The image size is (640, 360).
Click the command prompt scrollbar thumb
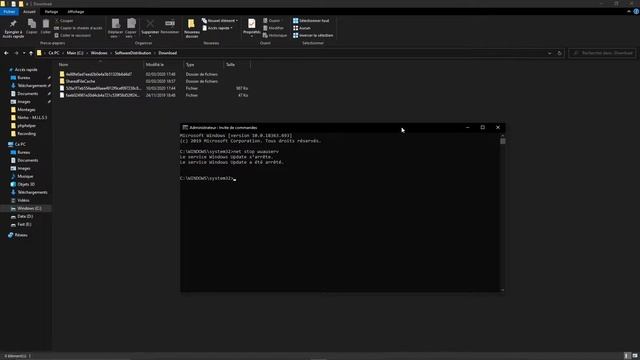click(x=503, y=141)
